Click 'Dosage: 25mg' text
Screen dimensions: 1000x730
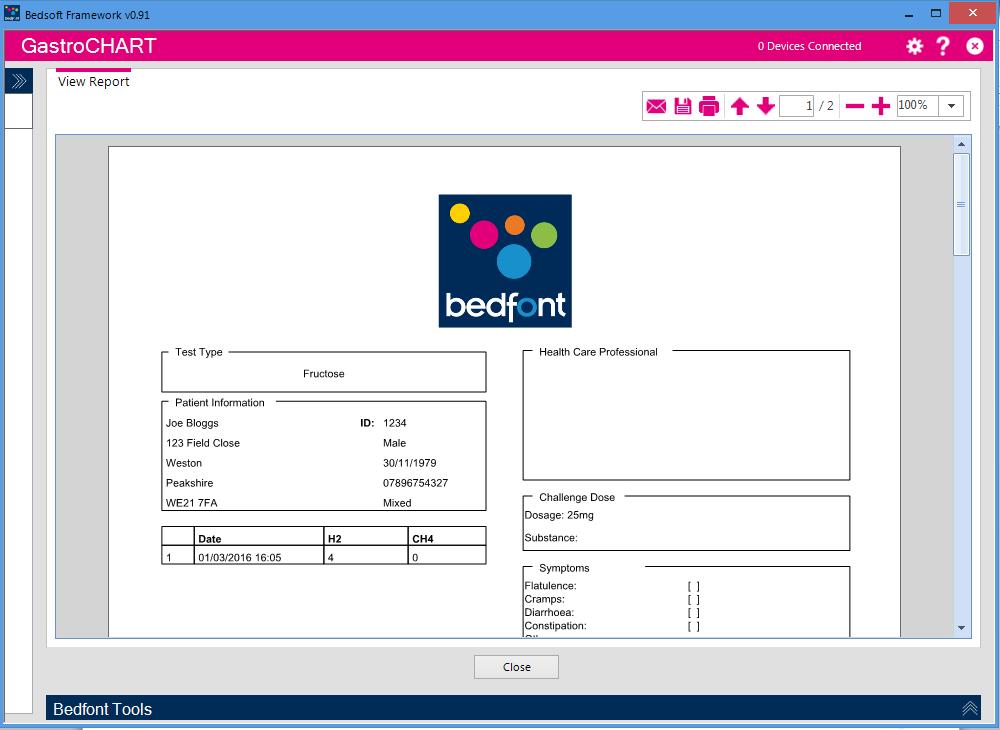tap(559, 515)
